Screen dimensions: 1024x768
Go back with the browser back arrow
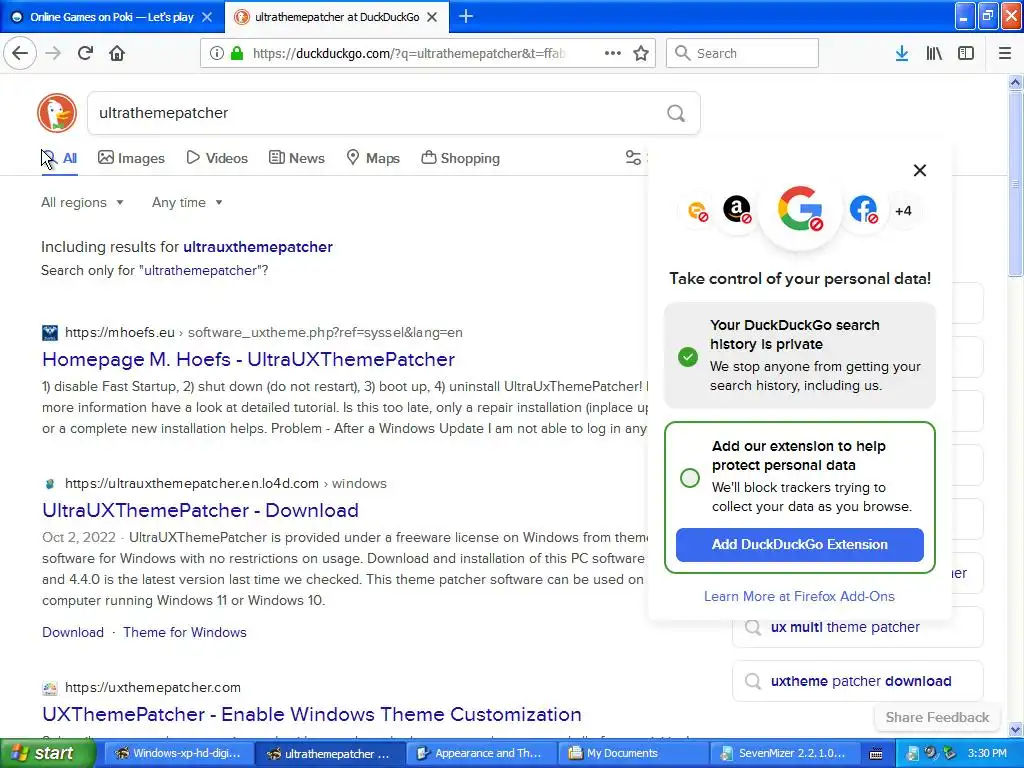[x=20, y=53]
